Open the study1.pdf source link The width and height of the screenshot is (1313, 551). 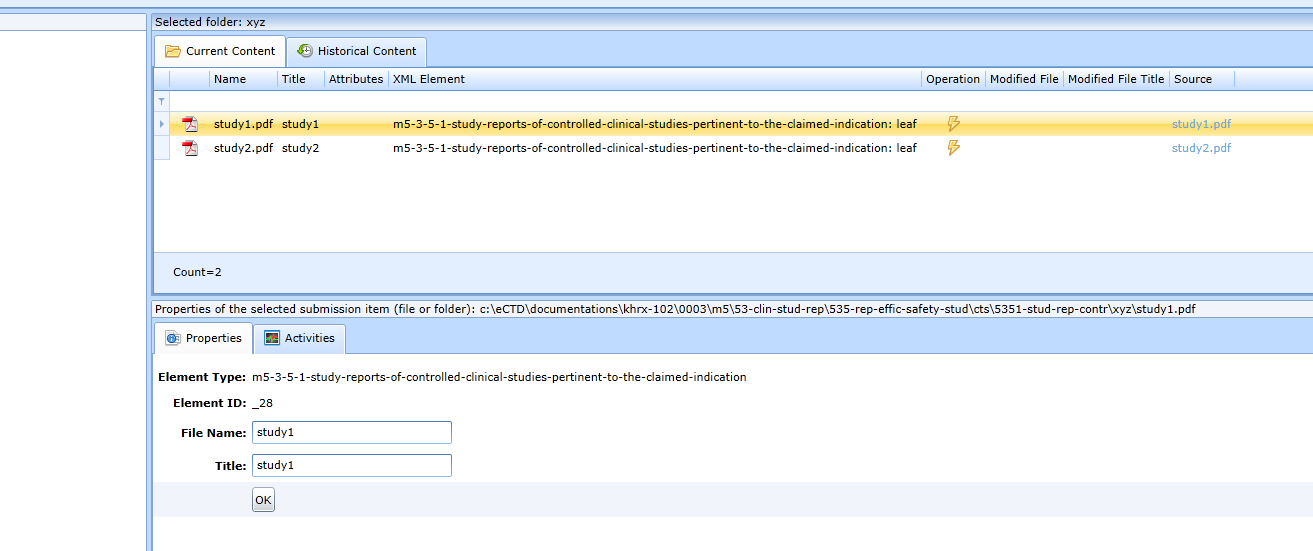(1201, 124)
